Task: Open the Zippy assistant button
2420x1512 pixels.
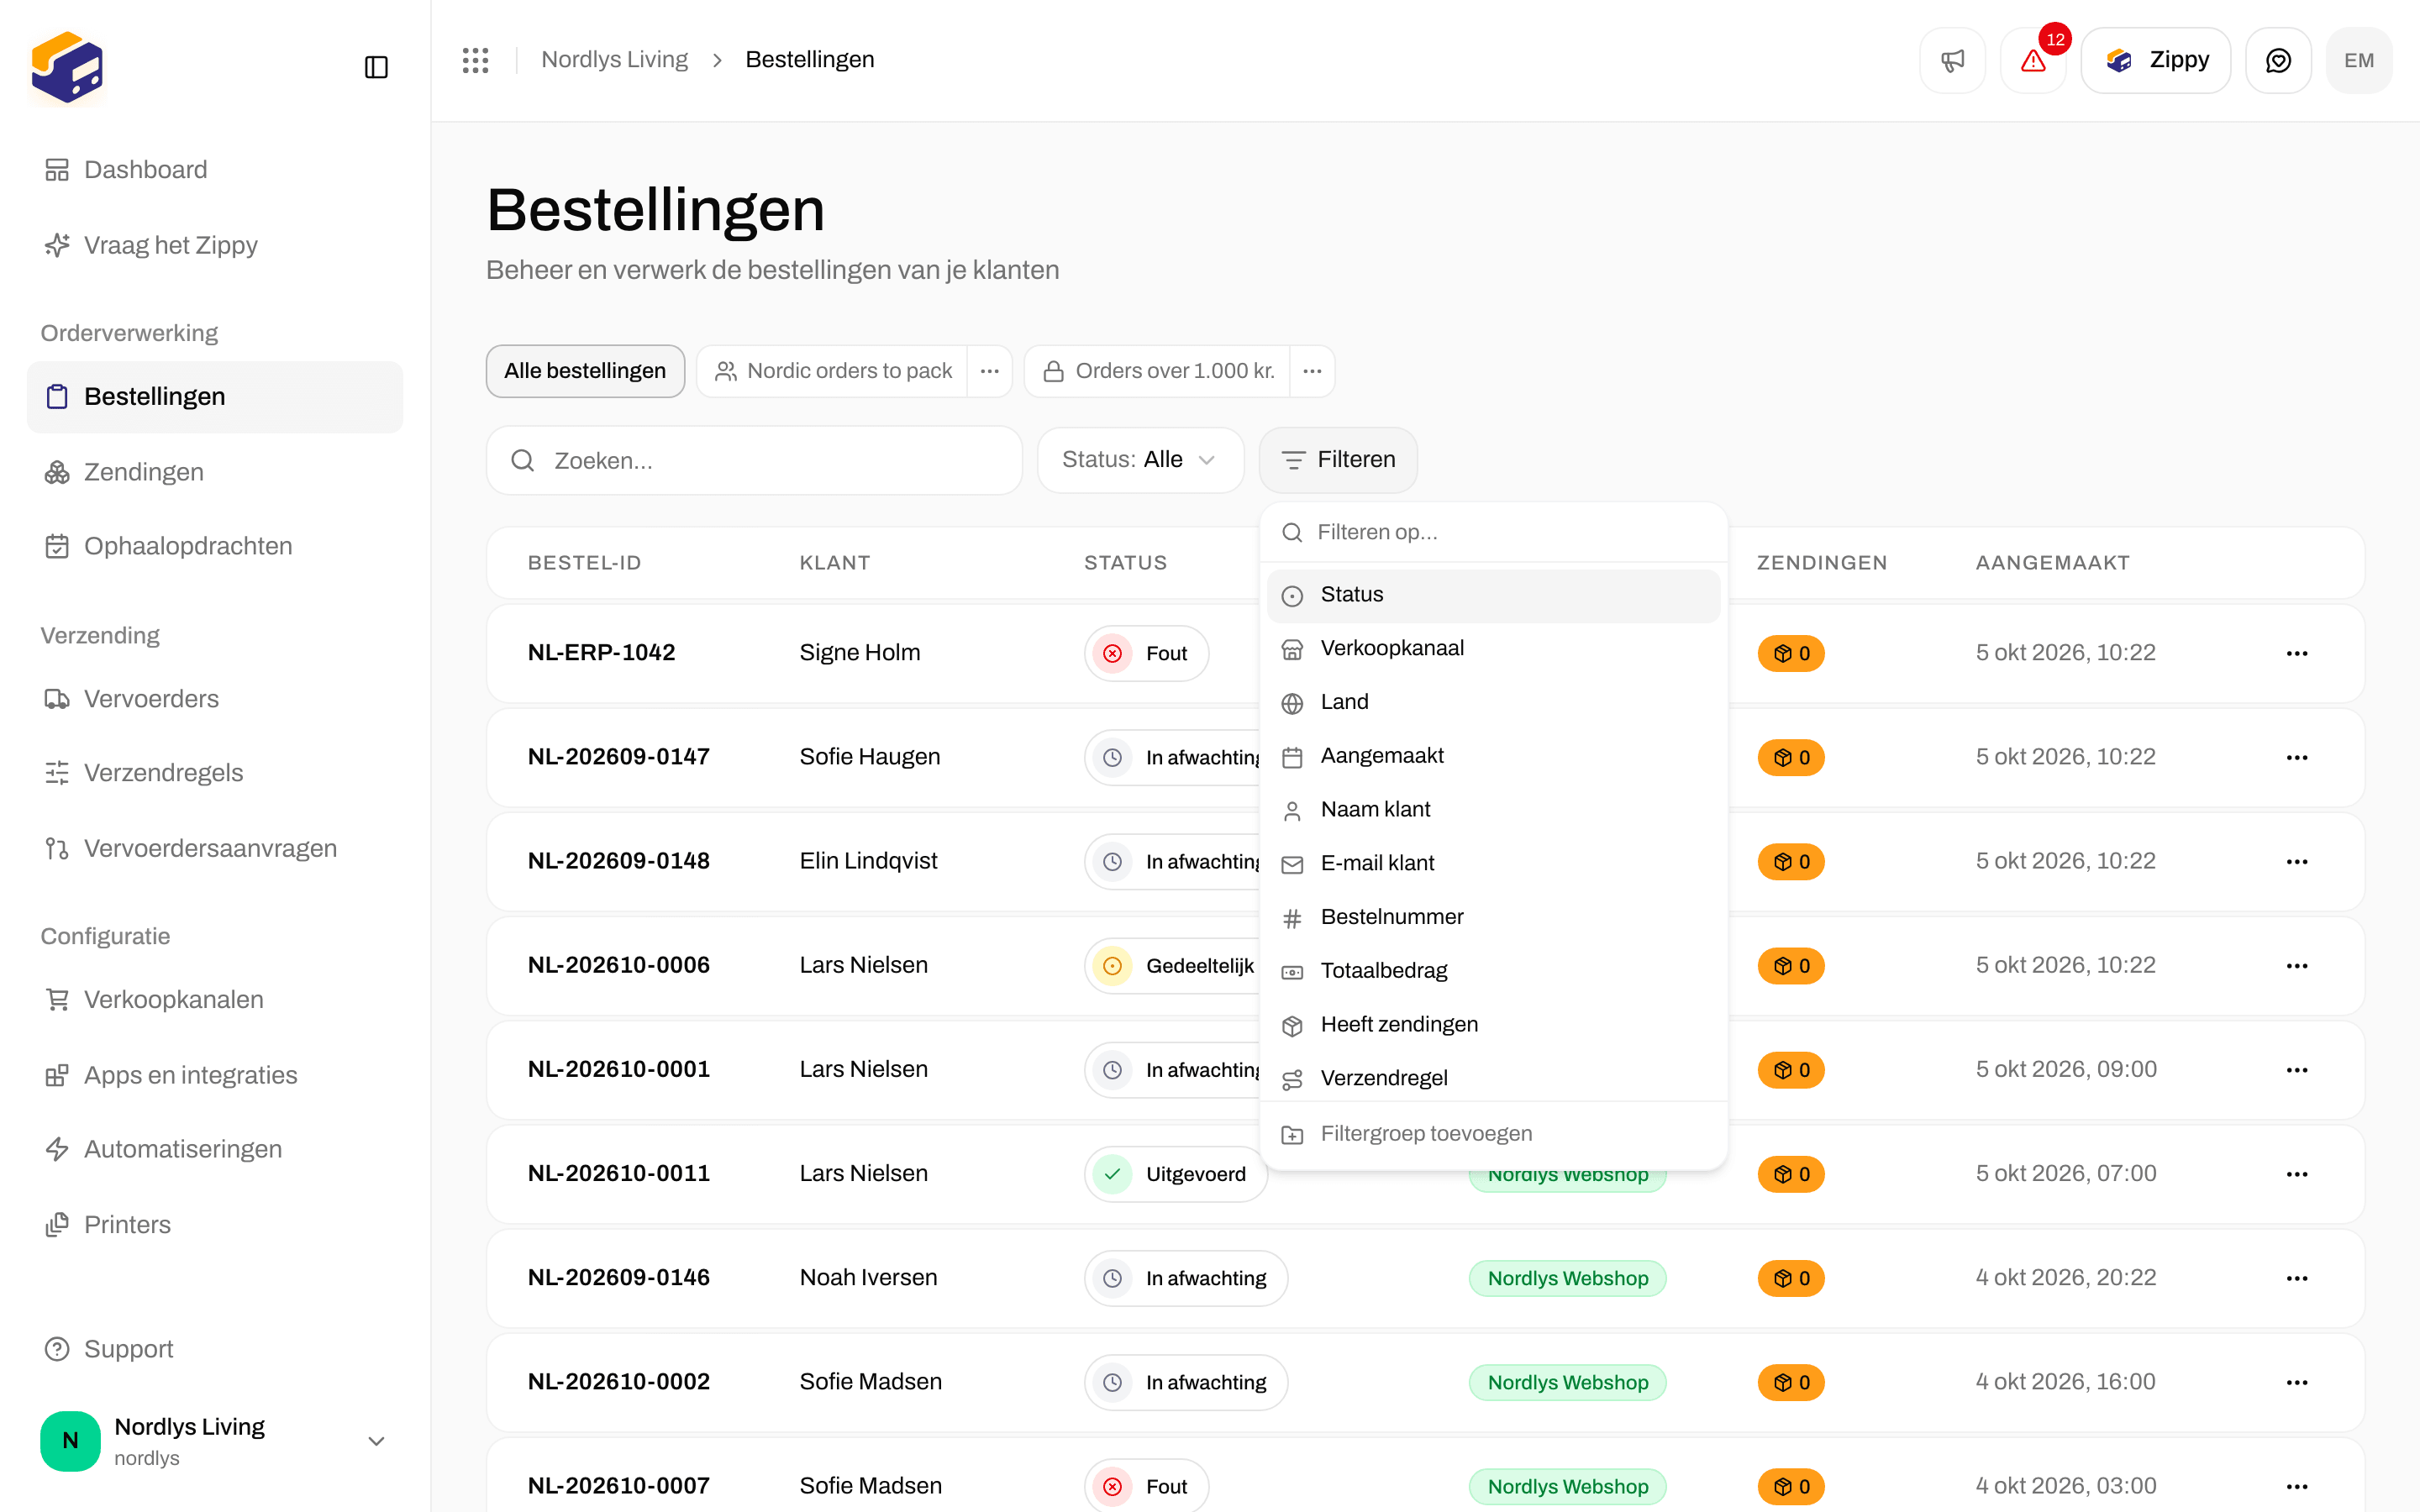Action: (2156, 60)
